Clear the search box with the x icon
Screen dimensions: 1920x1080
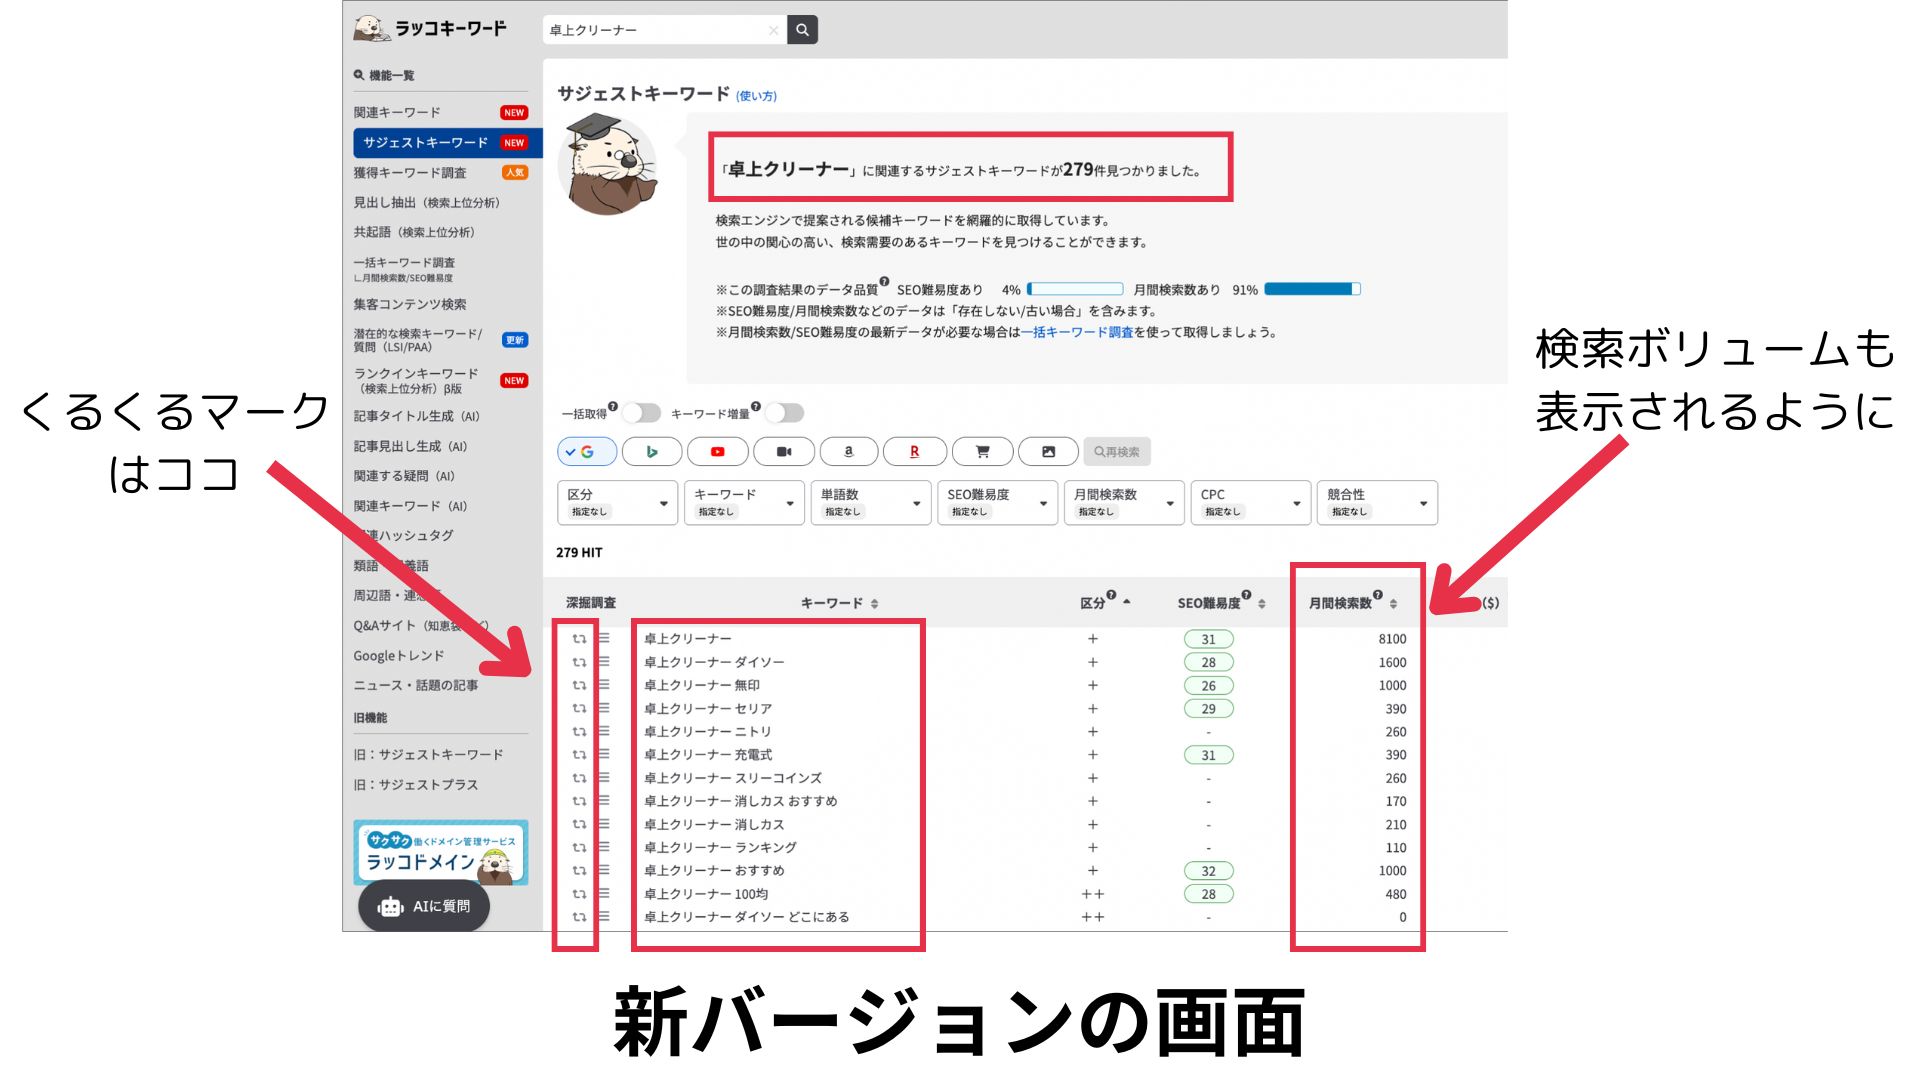pos(773,30)
